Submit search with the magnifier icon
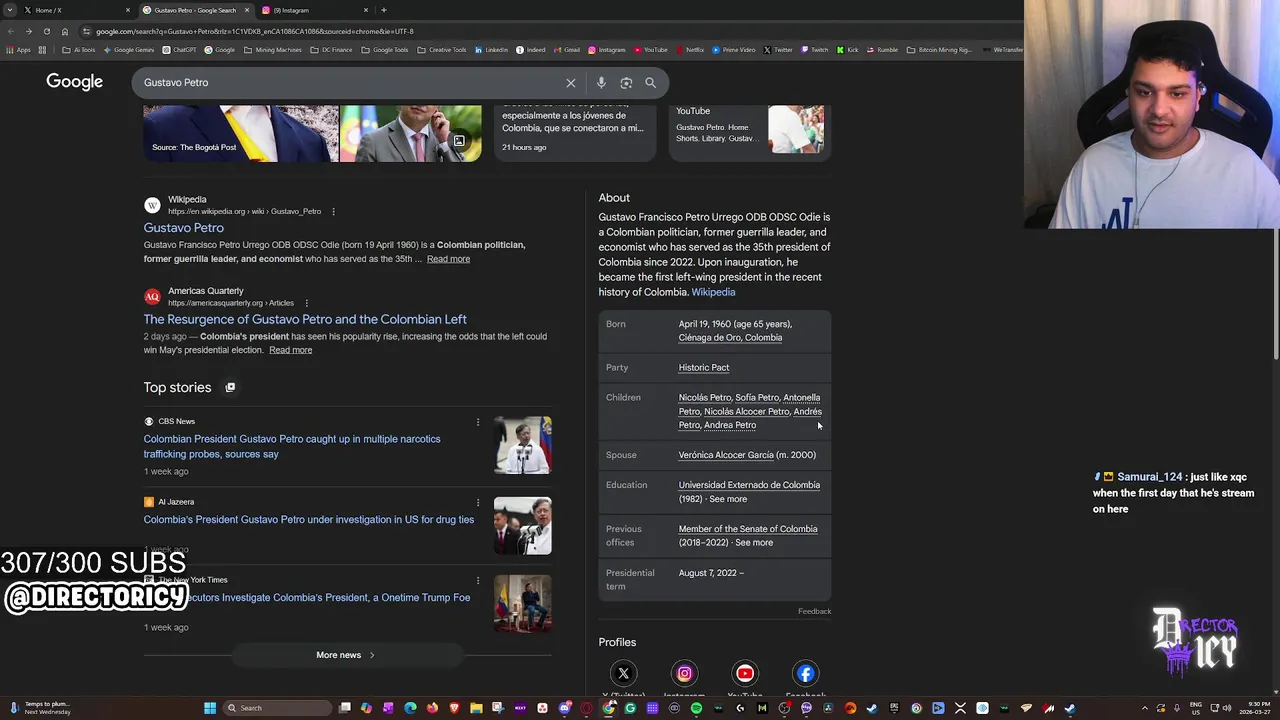Screen dimensions: 1280x720 pos(650,83)
